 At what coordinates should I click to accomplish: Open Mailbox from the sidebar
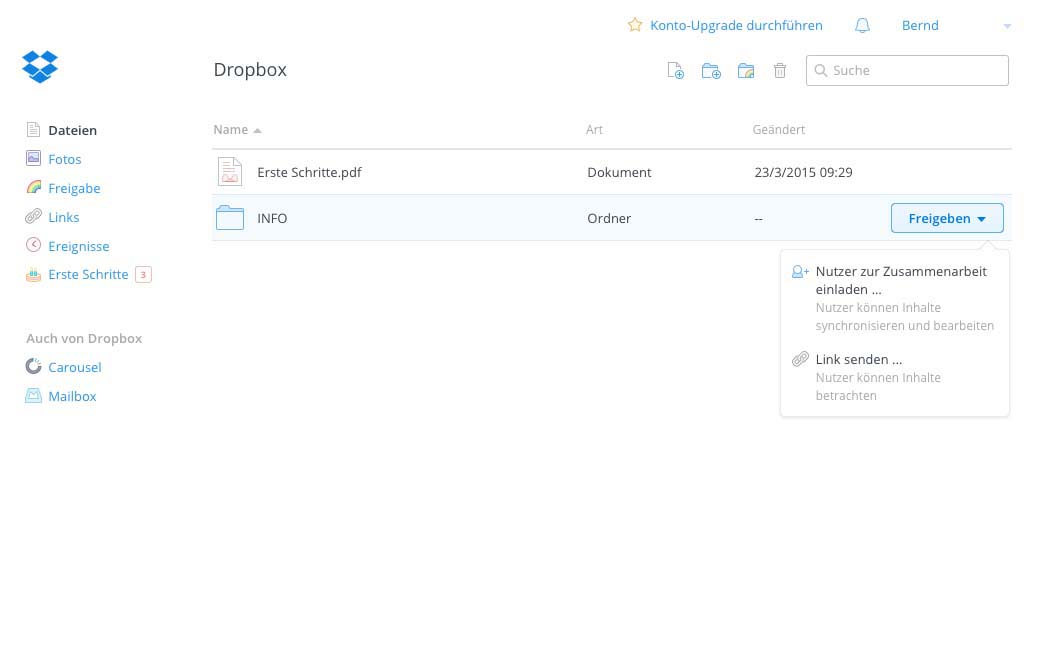point(72,396)
